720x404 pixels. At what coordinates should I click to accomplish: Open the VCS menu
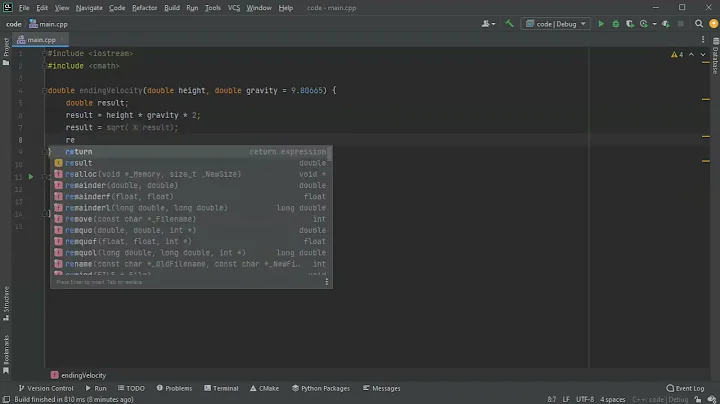[x=234, y=8]
